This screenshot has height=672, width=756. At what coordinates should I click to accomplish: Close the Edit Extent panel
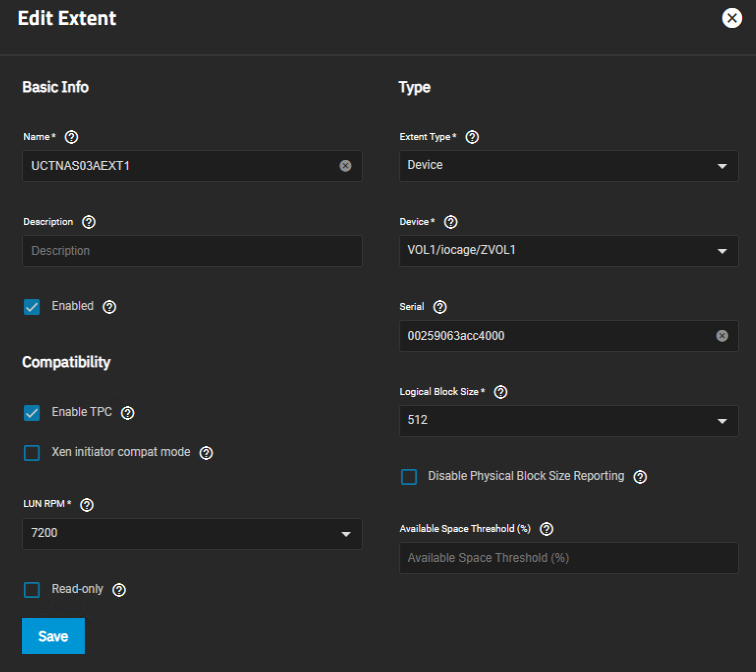(x=731, y=18)
